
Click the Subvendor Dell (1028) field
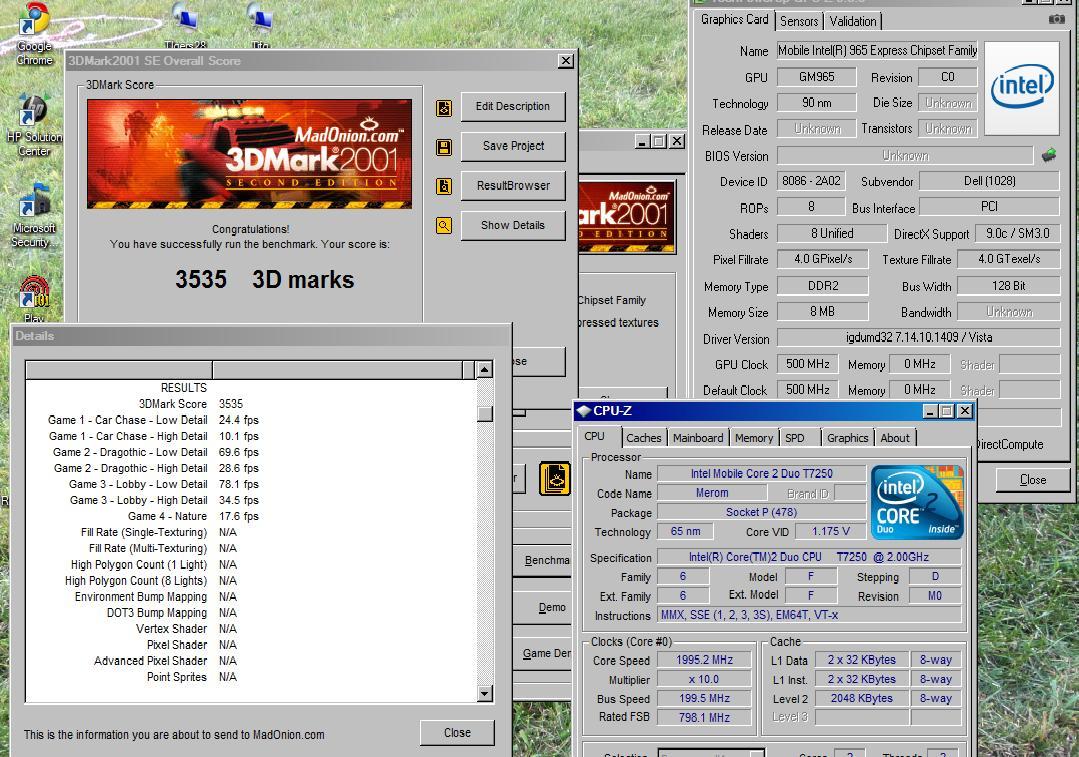point(990,182)
